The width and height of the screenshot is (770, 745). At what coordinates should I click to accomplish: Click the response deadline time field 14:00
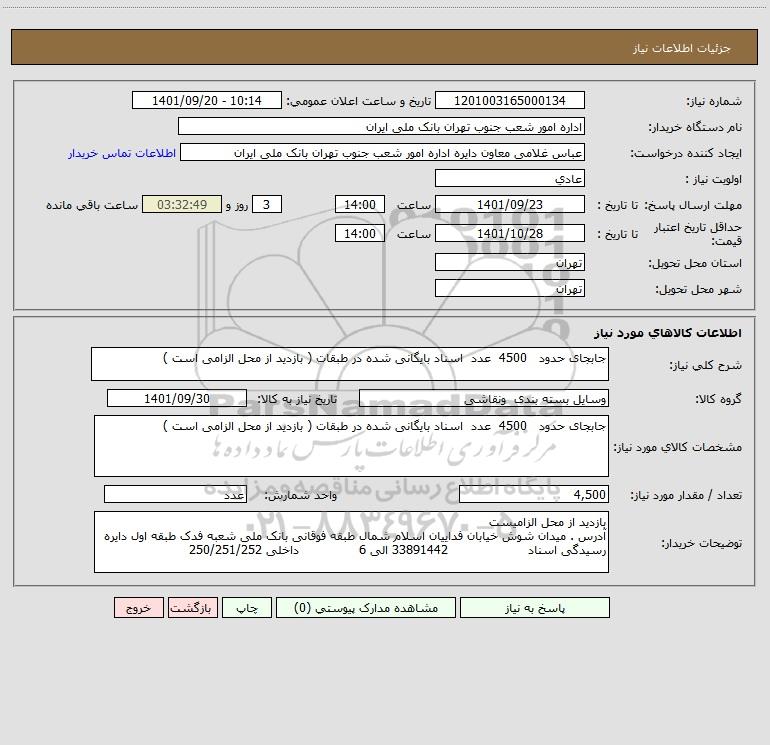click(359, 204)
